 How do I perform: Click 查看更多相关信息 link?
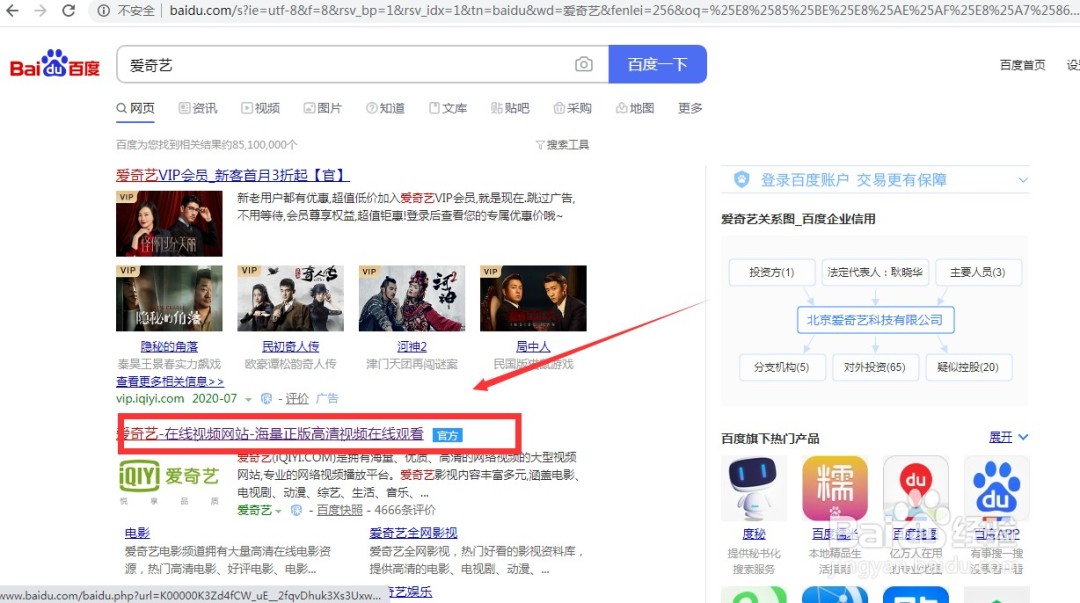(169, 381)
